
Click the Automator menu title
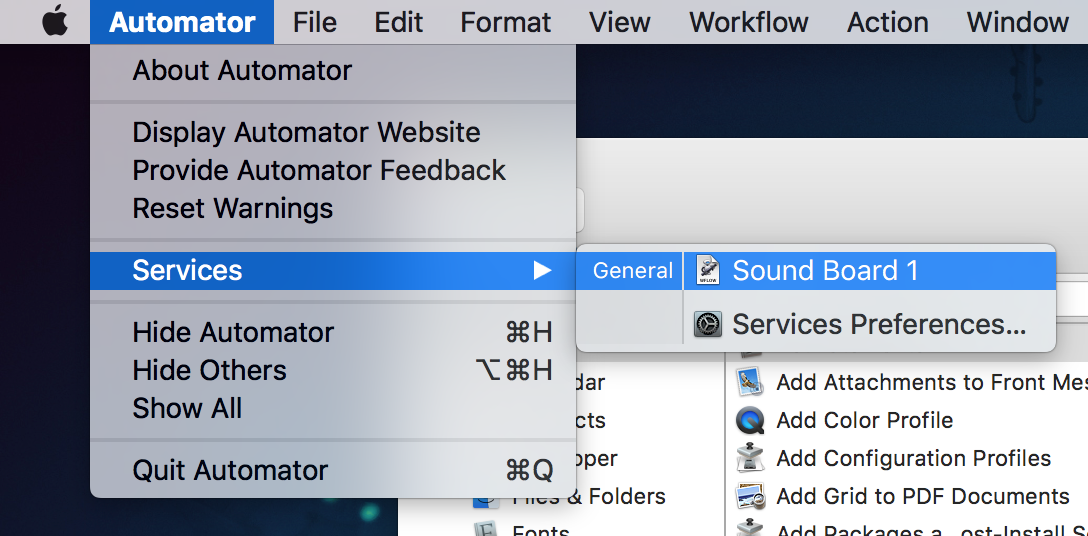tap(182, 22)
